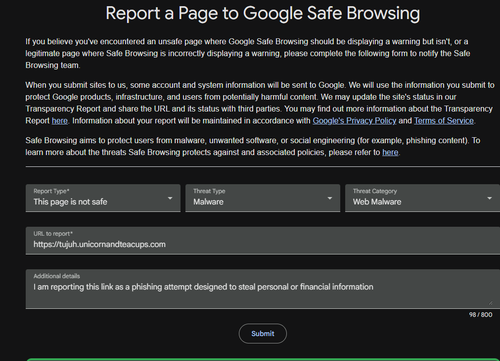This screenshot has width=500, height=361.
Task: Click the Additional details text area
Action: coord(263,289)
